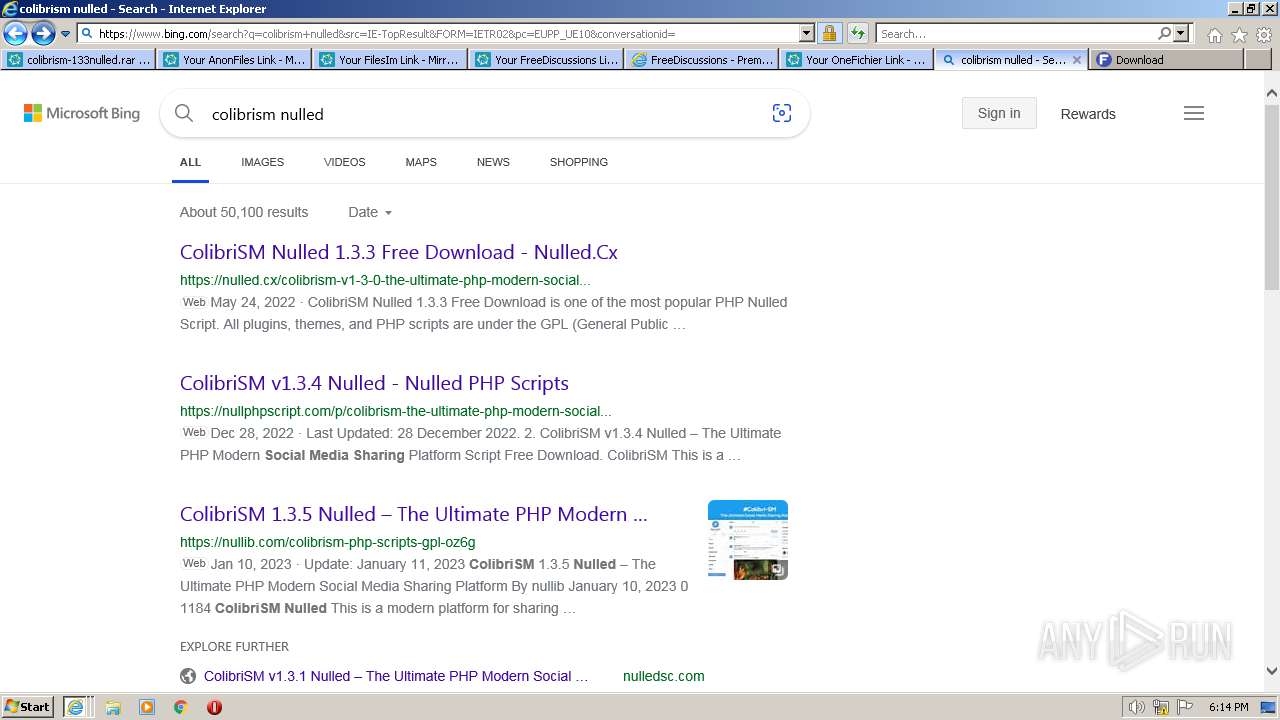Switch to Your AnonFiles Link tab
This screenshot has height=720, width=1280.
pos(234,60)
